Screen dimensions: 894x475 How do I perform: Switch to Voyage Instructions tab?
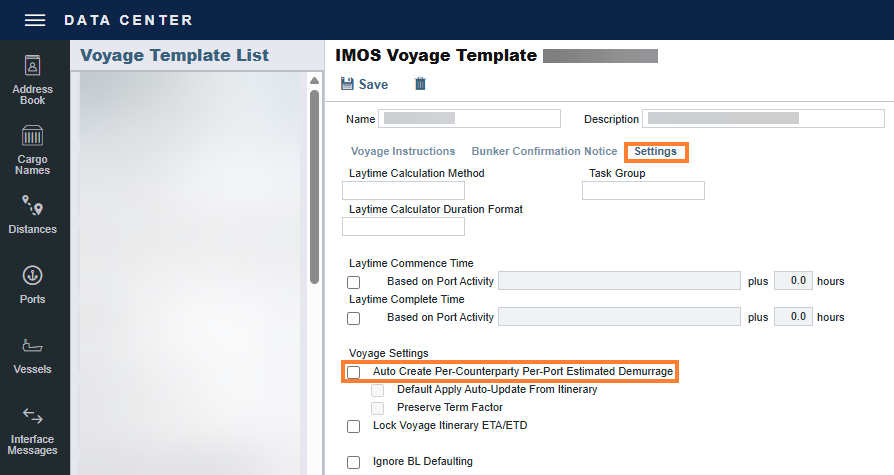click(403, 151)
